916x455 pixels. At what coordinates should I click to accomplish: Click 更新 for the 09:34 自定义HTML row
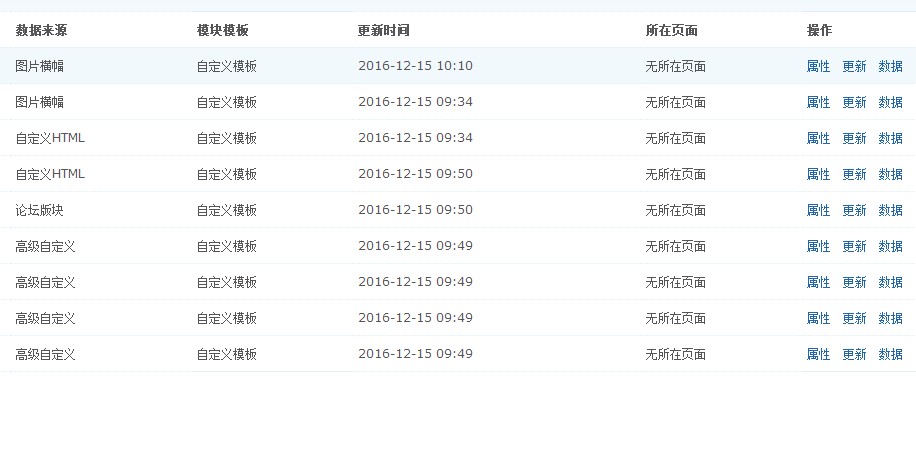[854, 138]
